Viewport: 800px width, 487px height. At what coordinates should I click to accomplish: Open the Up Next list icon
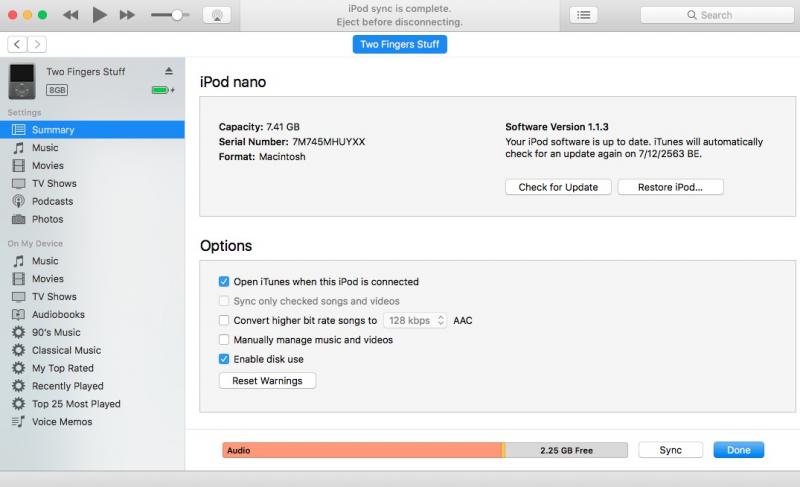click(583, 15)
